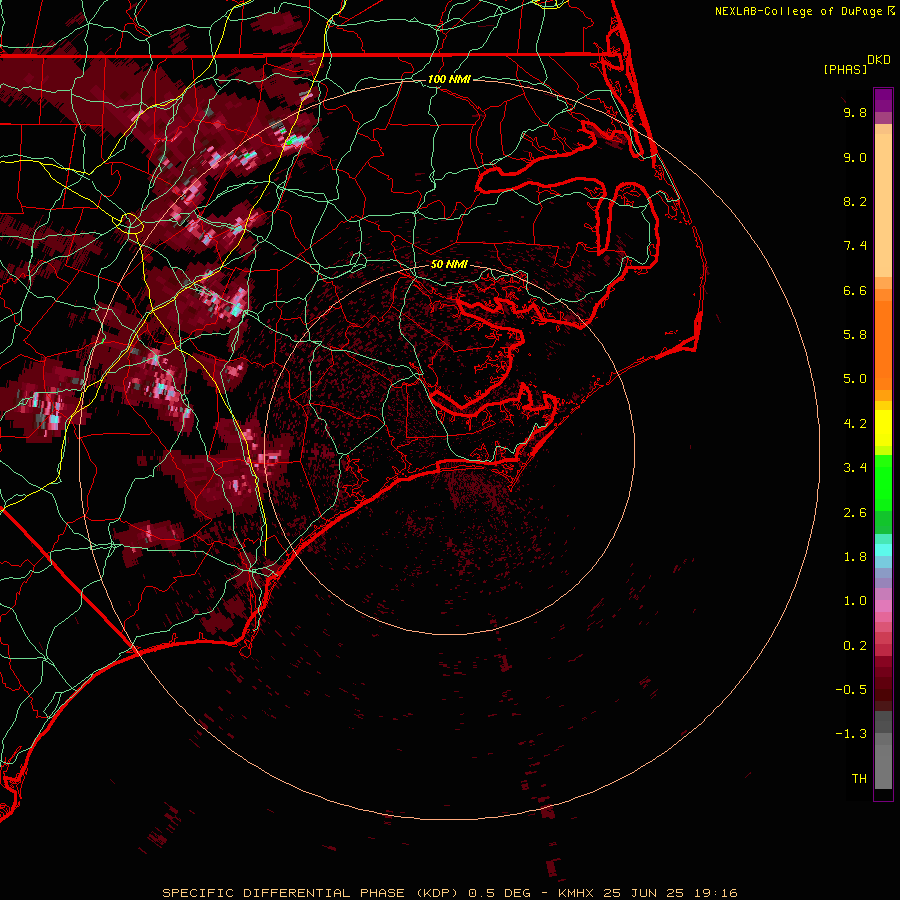Click the 3.4 value on the scale

(x=855, y=468)
